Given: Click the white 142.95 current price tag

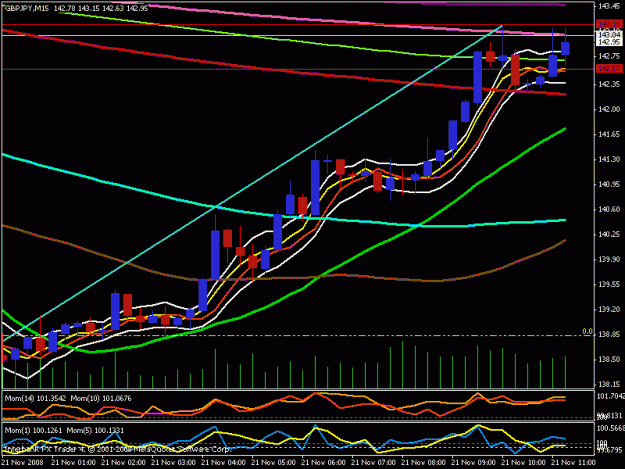Looking at the screenshot, I should point(609,42).
